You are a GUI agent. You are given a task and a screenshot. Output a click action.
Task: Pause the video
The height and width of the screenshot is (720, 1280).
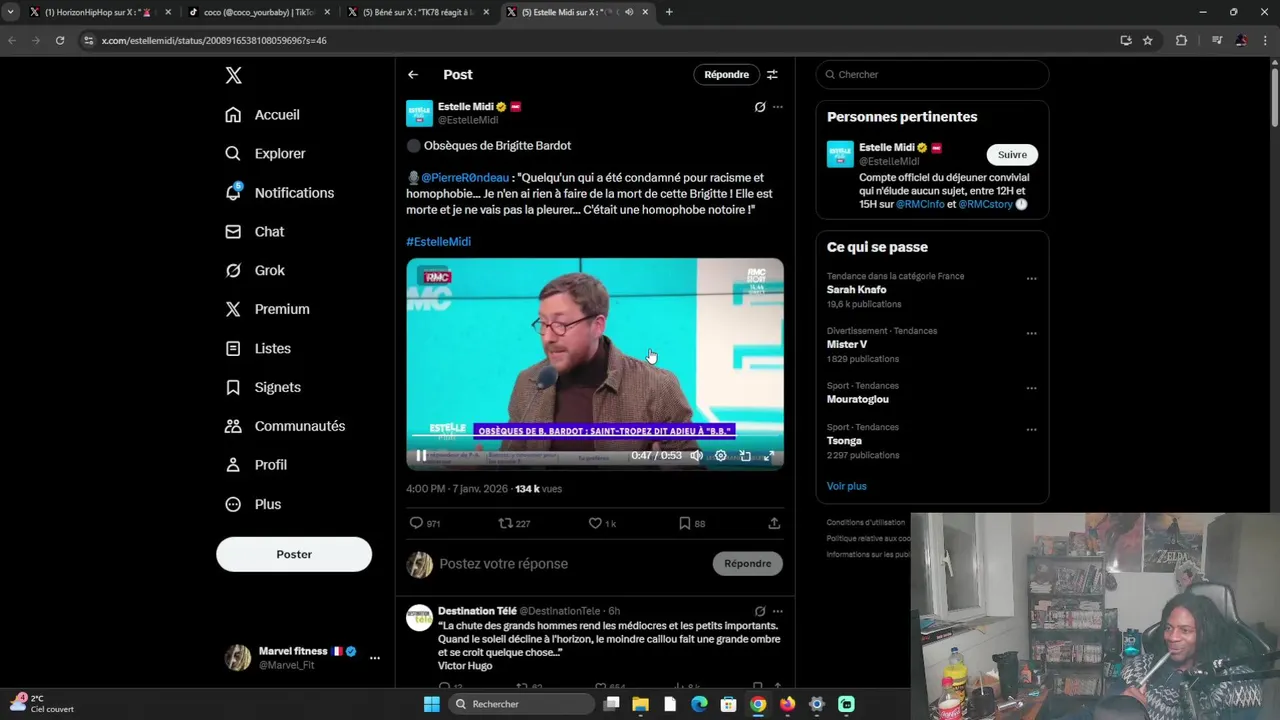click(421, 456)
